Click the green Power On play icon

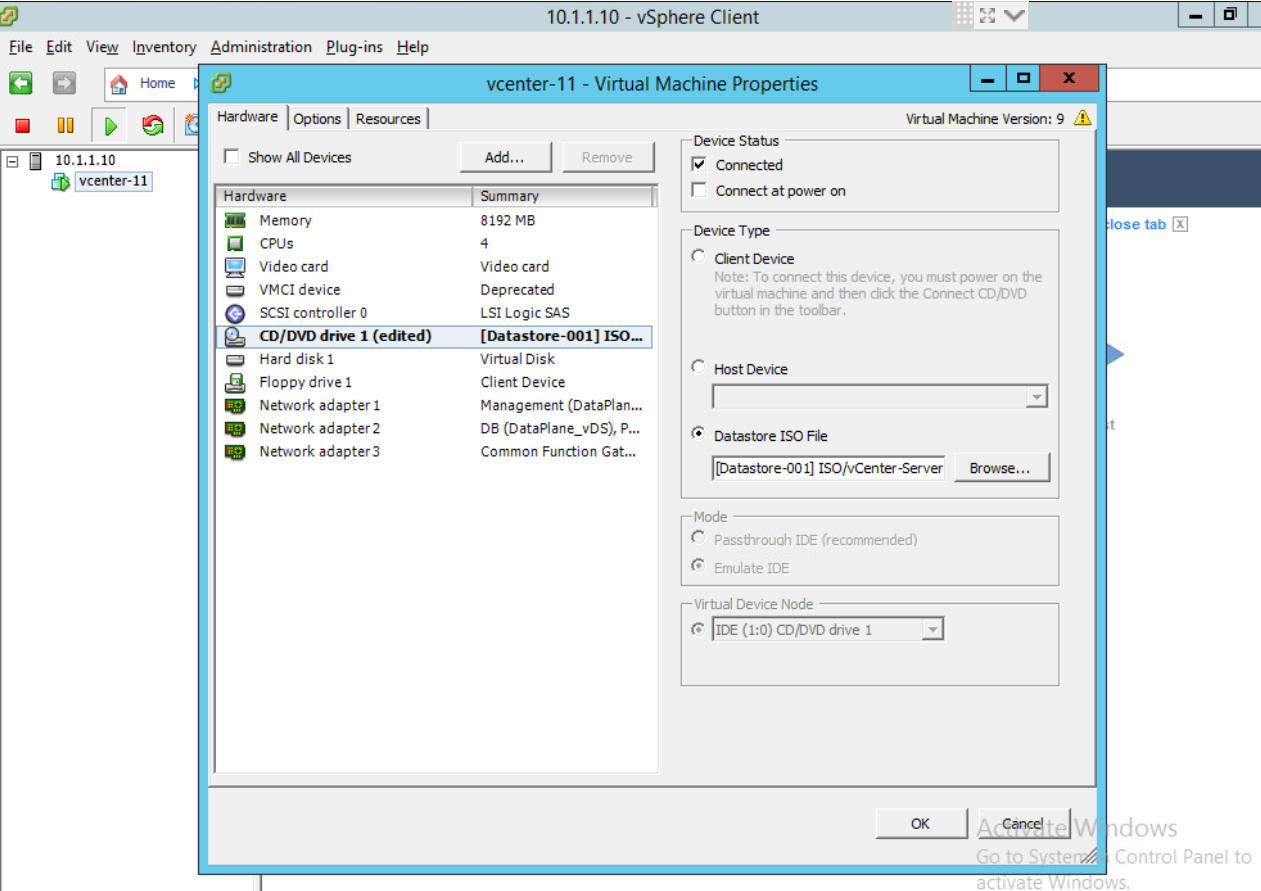[x=111, y=125]
